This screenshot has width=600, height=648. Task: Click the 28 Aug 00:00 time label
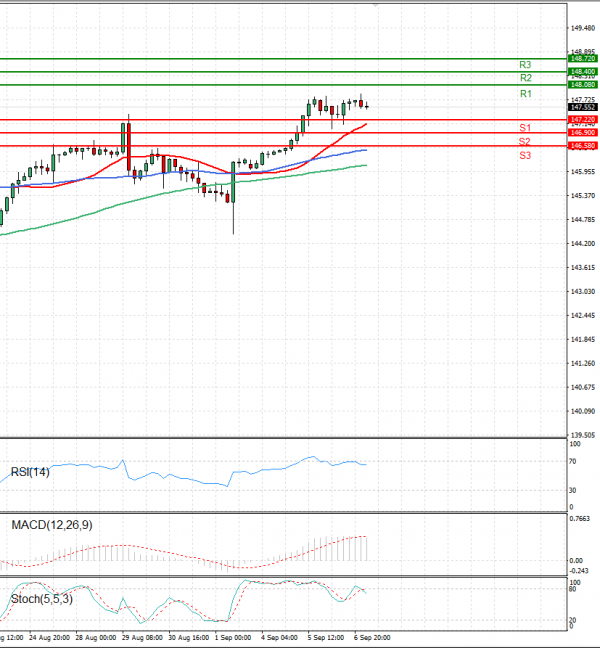(x=96, y=638)
